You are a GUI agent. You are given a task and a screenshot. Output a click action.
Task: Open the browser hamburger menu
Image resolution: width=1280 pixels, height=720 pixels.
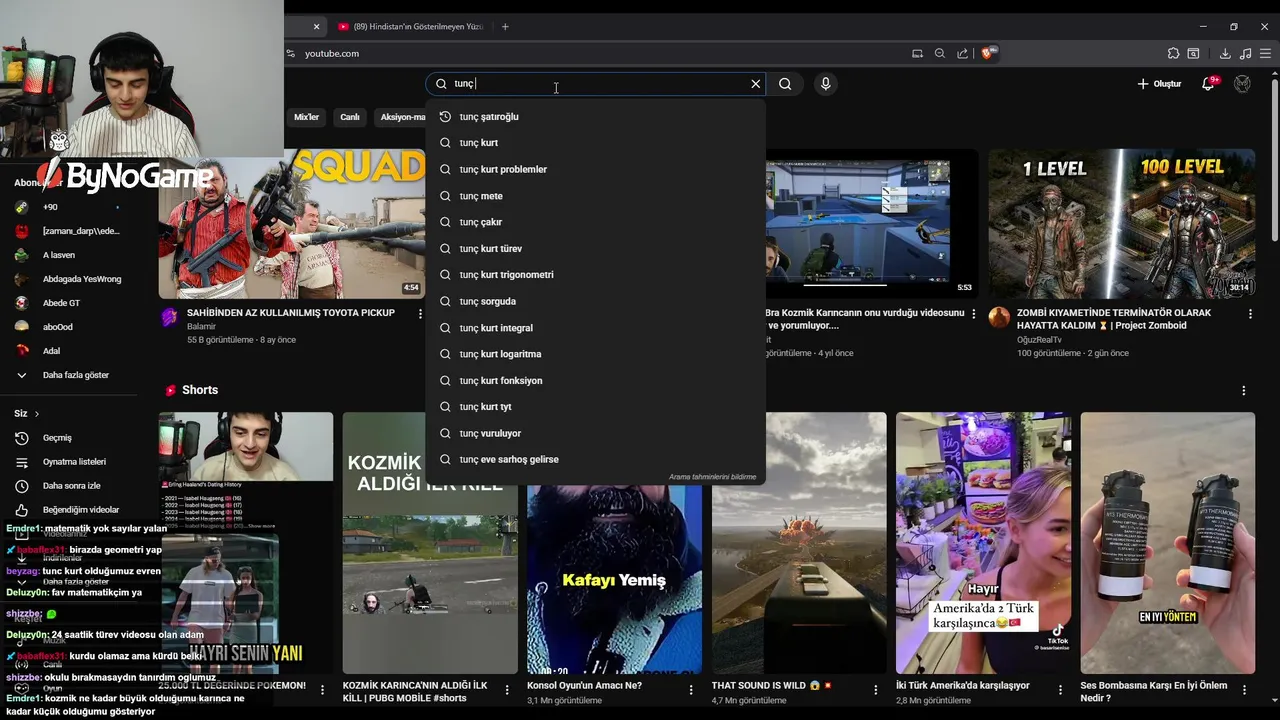pos(1266,53)
